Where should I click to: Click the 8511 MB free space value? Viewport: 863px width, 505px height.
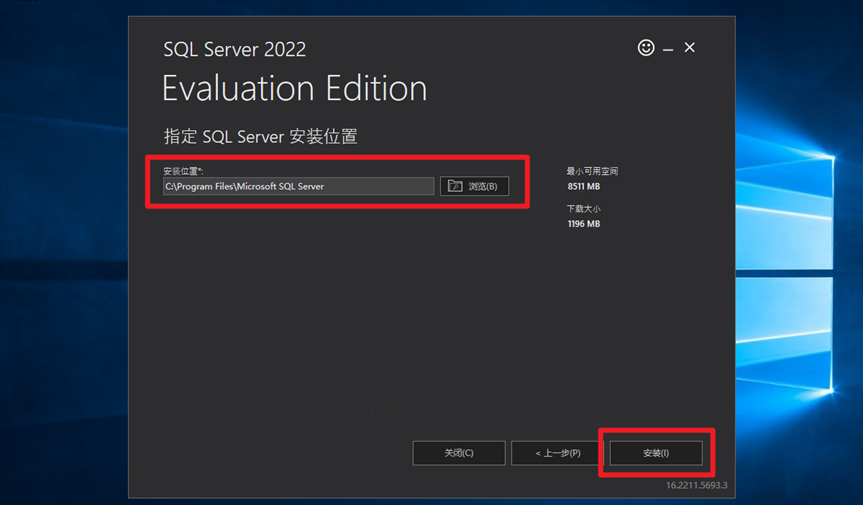click(584, 186)
